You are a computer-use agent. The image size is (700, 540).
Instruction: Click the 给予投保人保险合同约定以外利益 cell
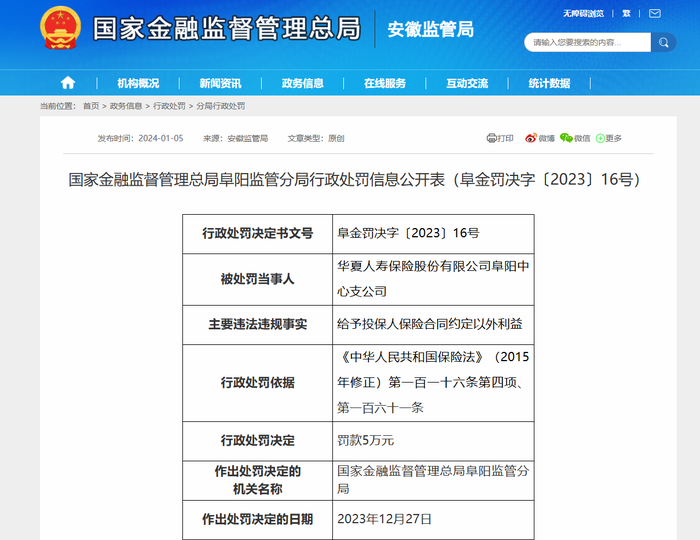coord(433,324)
